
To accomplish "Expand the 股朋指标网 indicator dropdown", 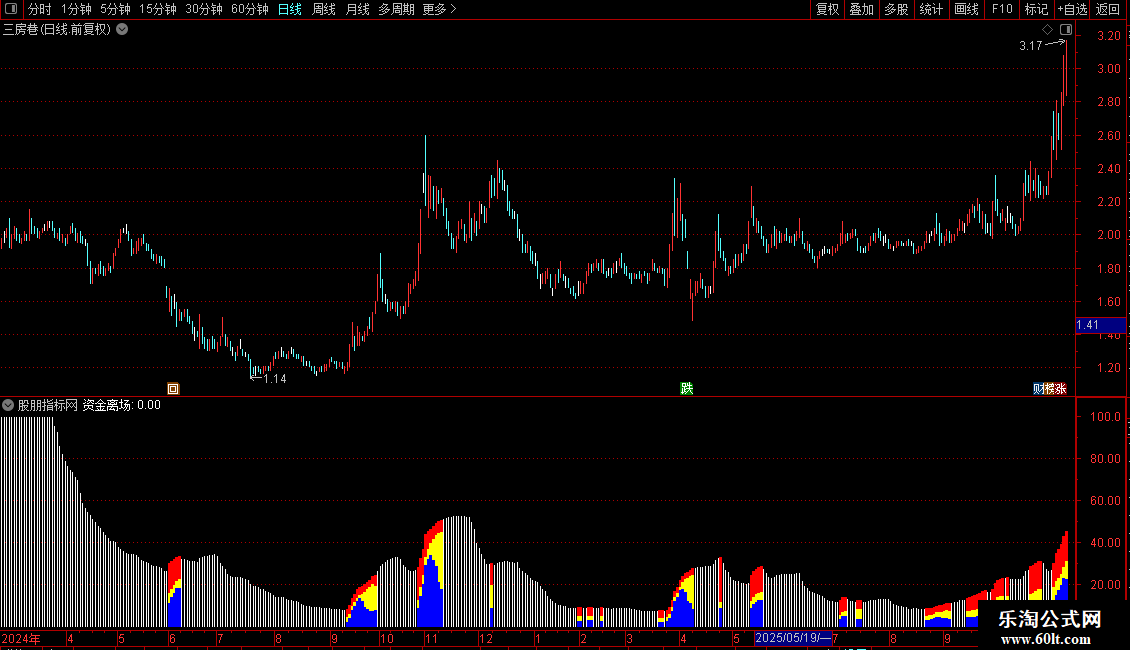I will tap(8, 405).
